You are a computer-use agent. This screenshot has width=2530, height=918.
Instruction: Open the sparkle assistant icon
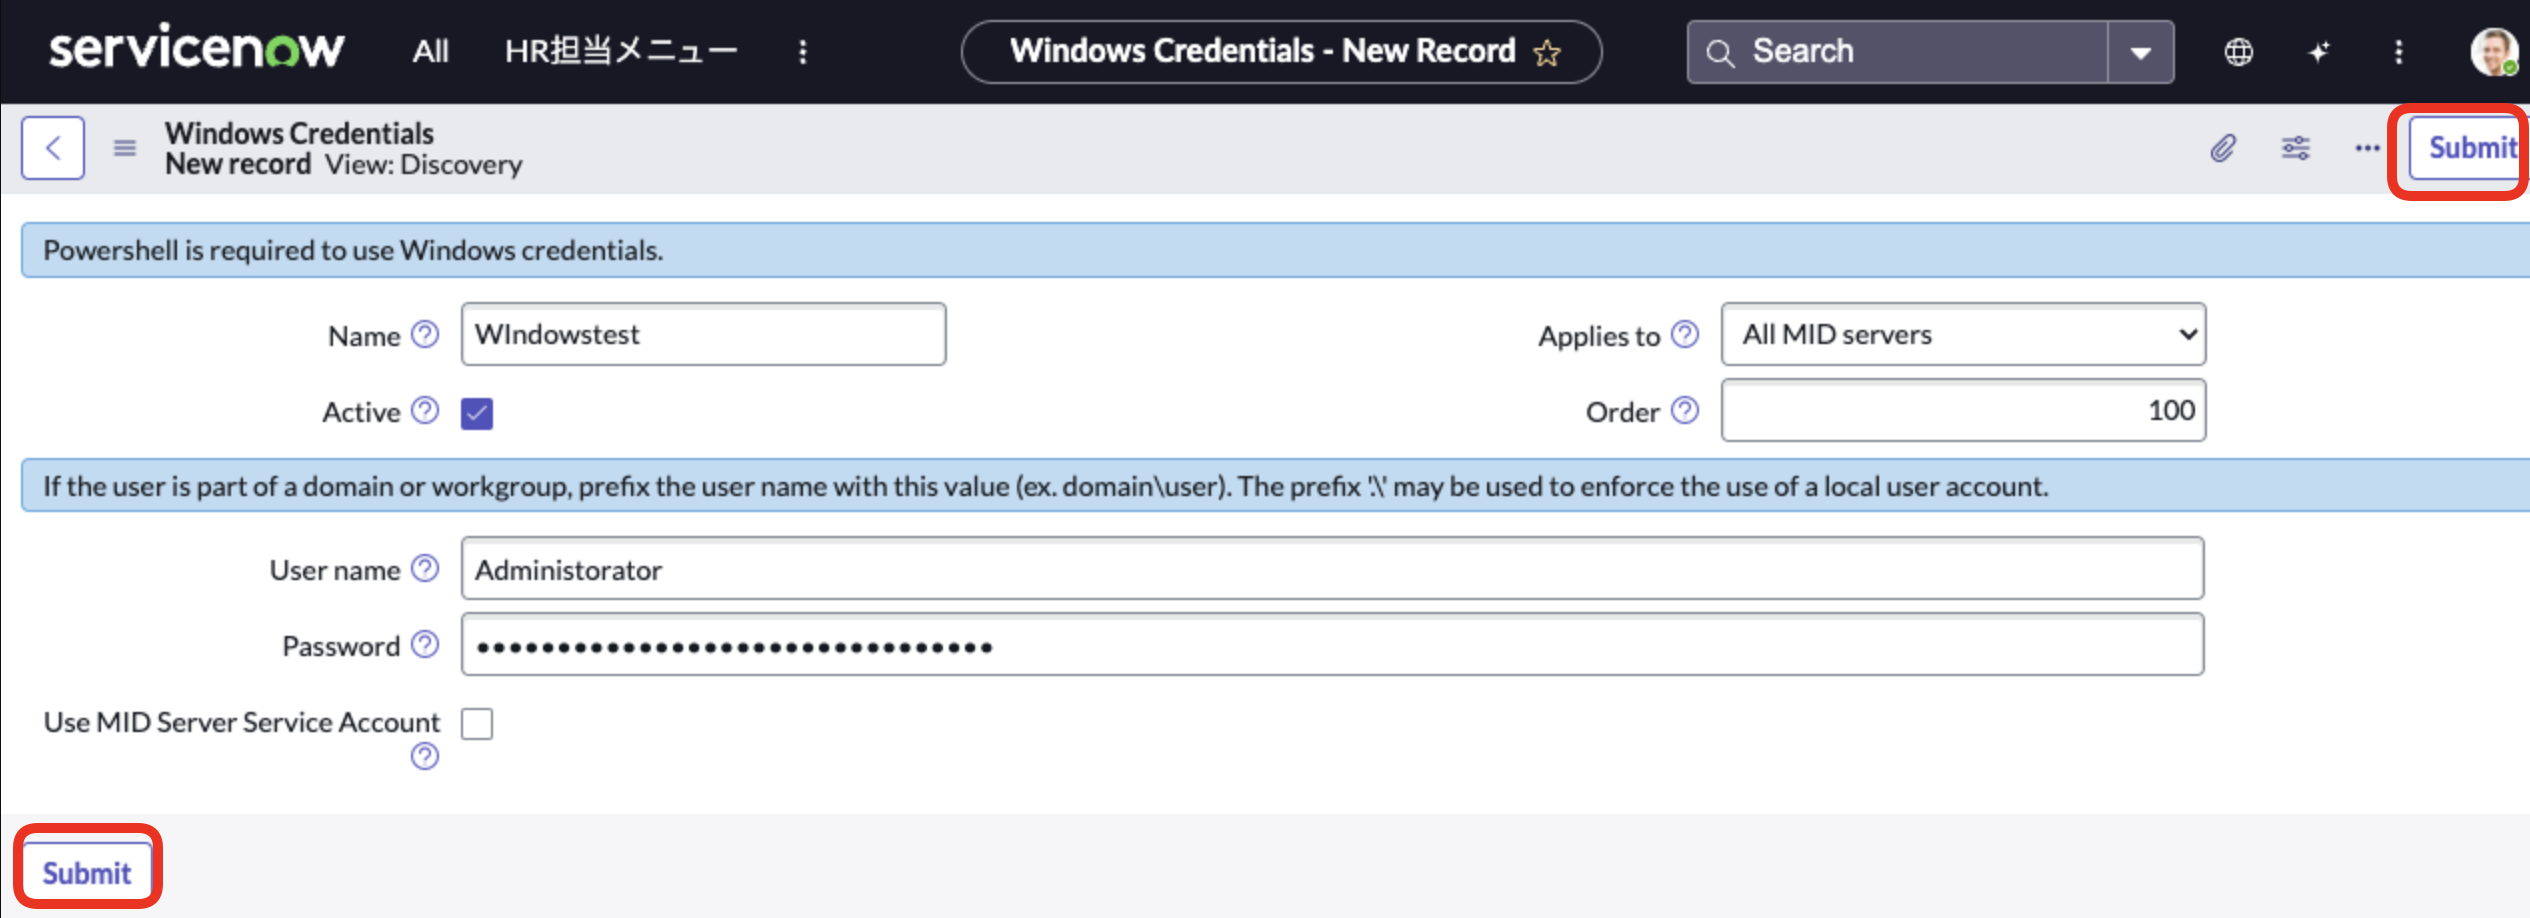point(2319,52)
